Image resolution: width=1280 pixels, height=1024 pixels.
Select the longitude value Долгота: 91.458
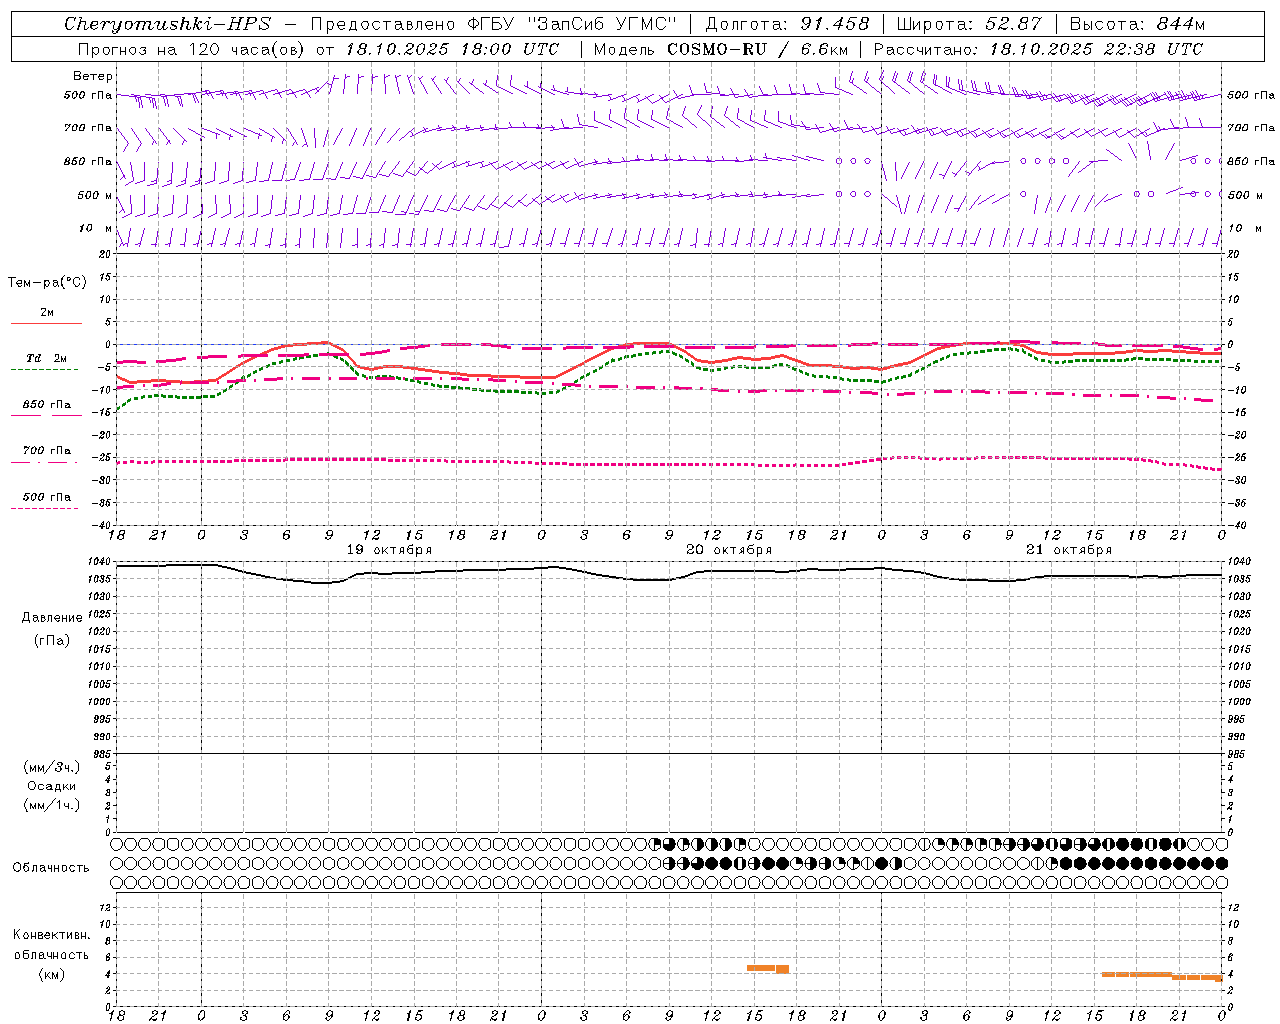click(788, 24)
